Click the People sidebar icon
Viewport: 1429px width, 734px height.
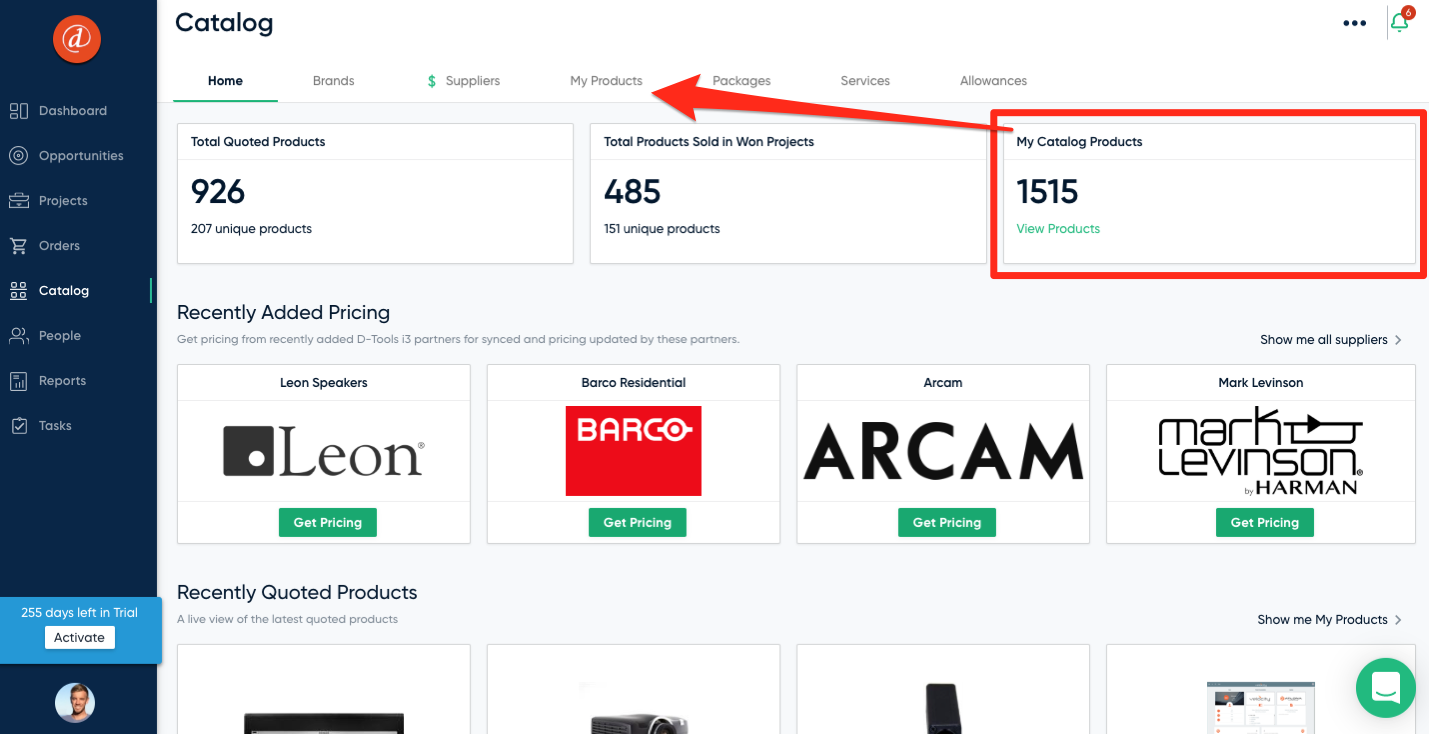18,336
